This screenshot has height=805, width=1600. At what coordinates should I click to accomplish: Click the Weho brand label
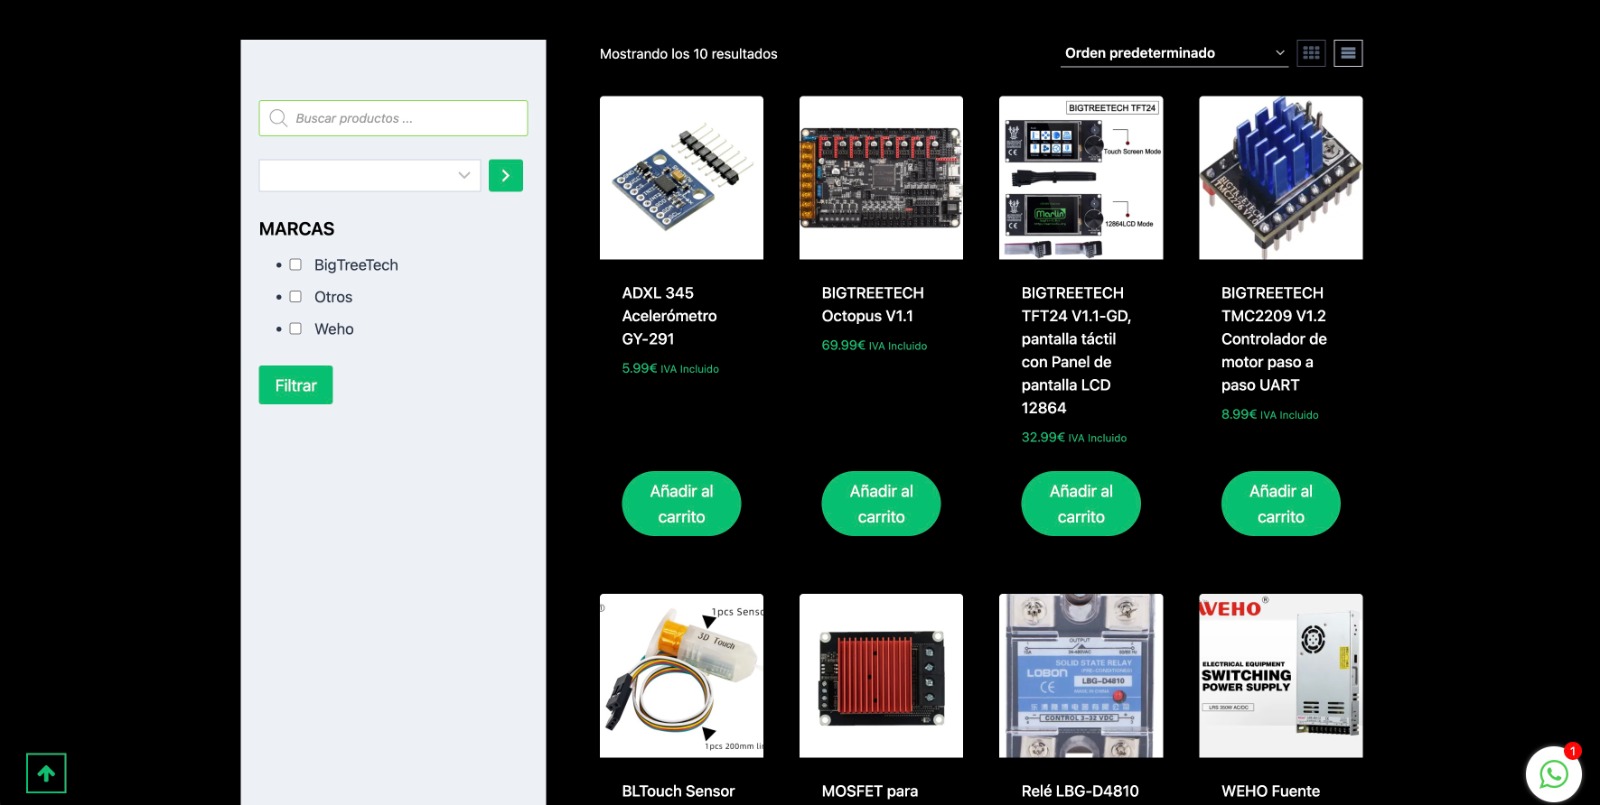(334, 329)
